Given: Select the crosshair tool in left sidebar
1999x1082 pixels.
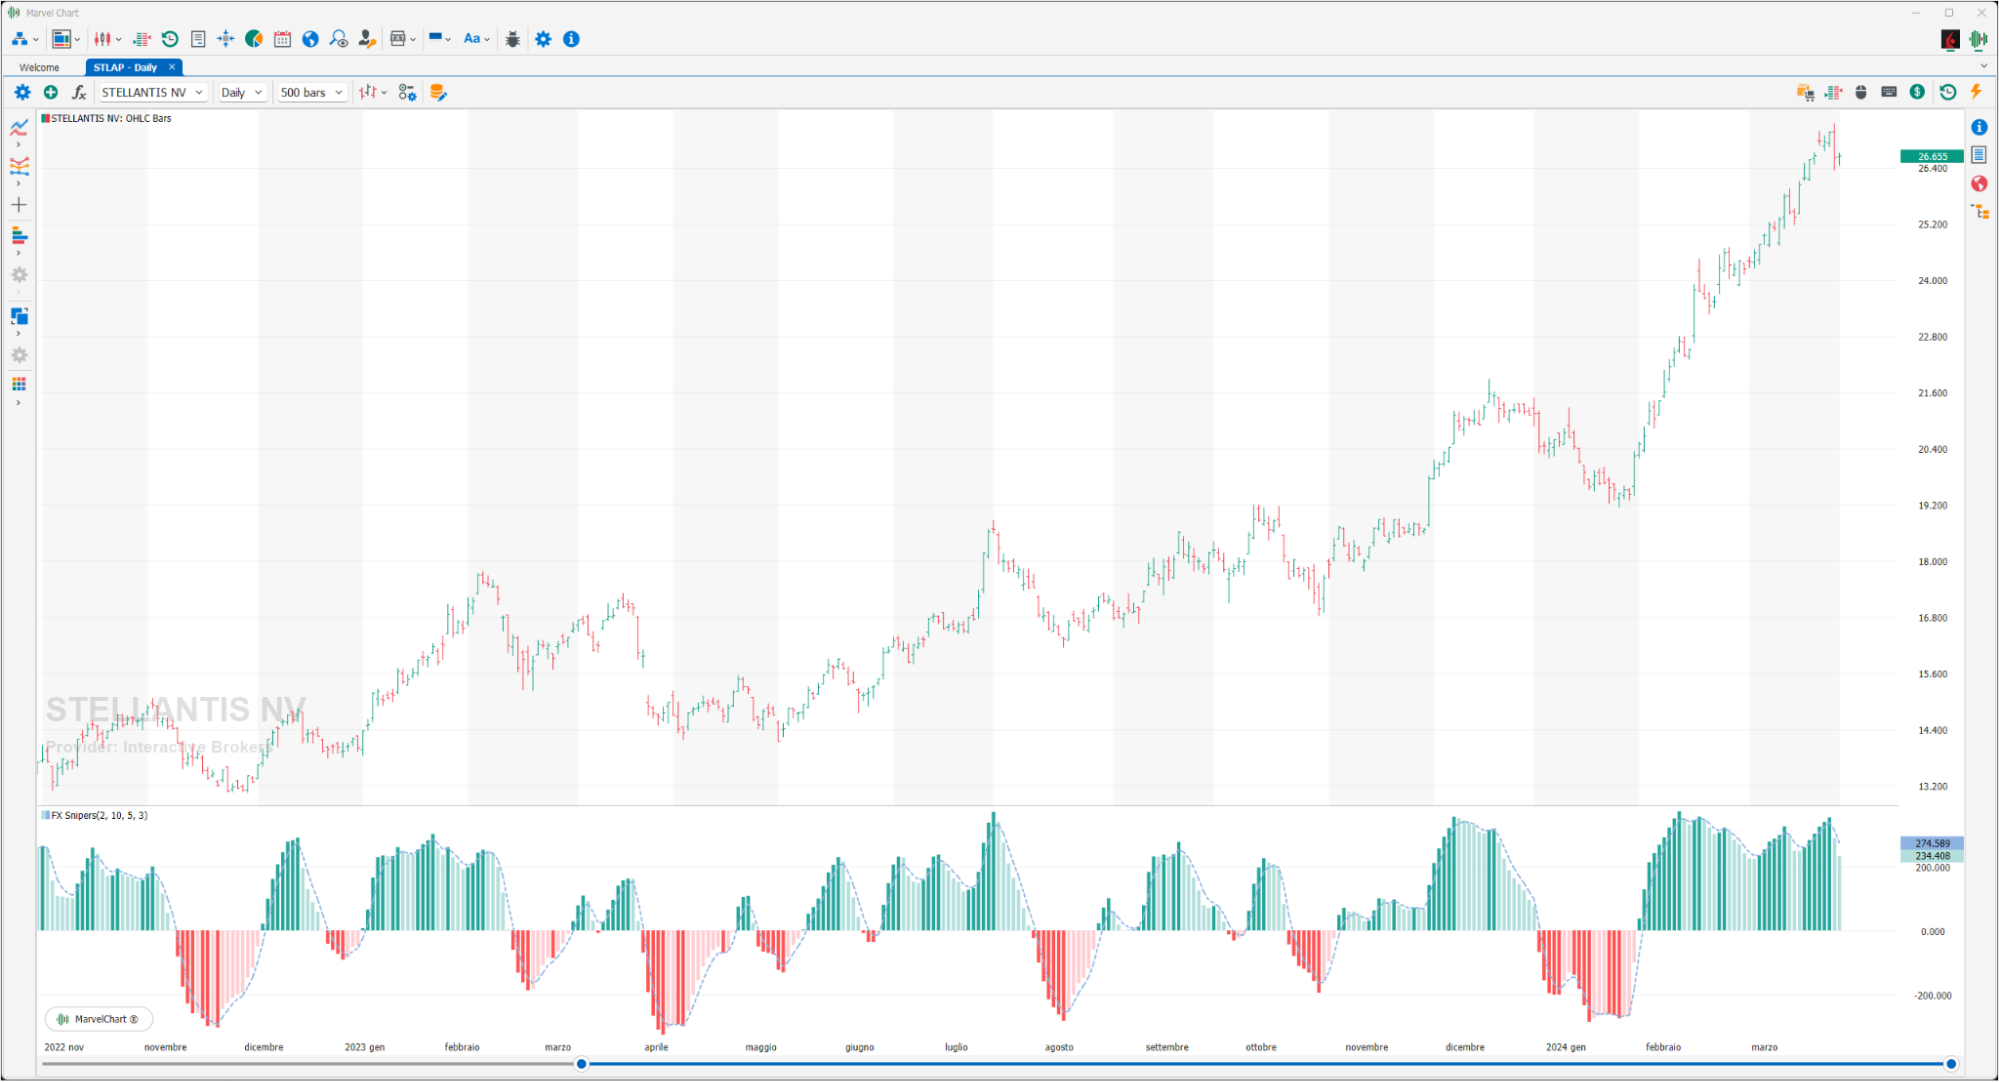Looking at the screenshot, I should pyautogui.click(x=19, y=205).
